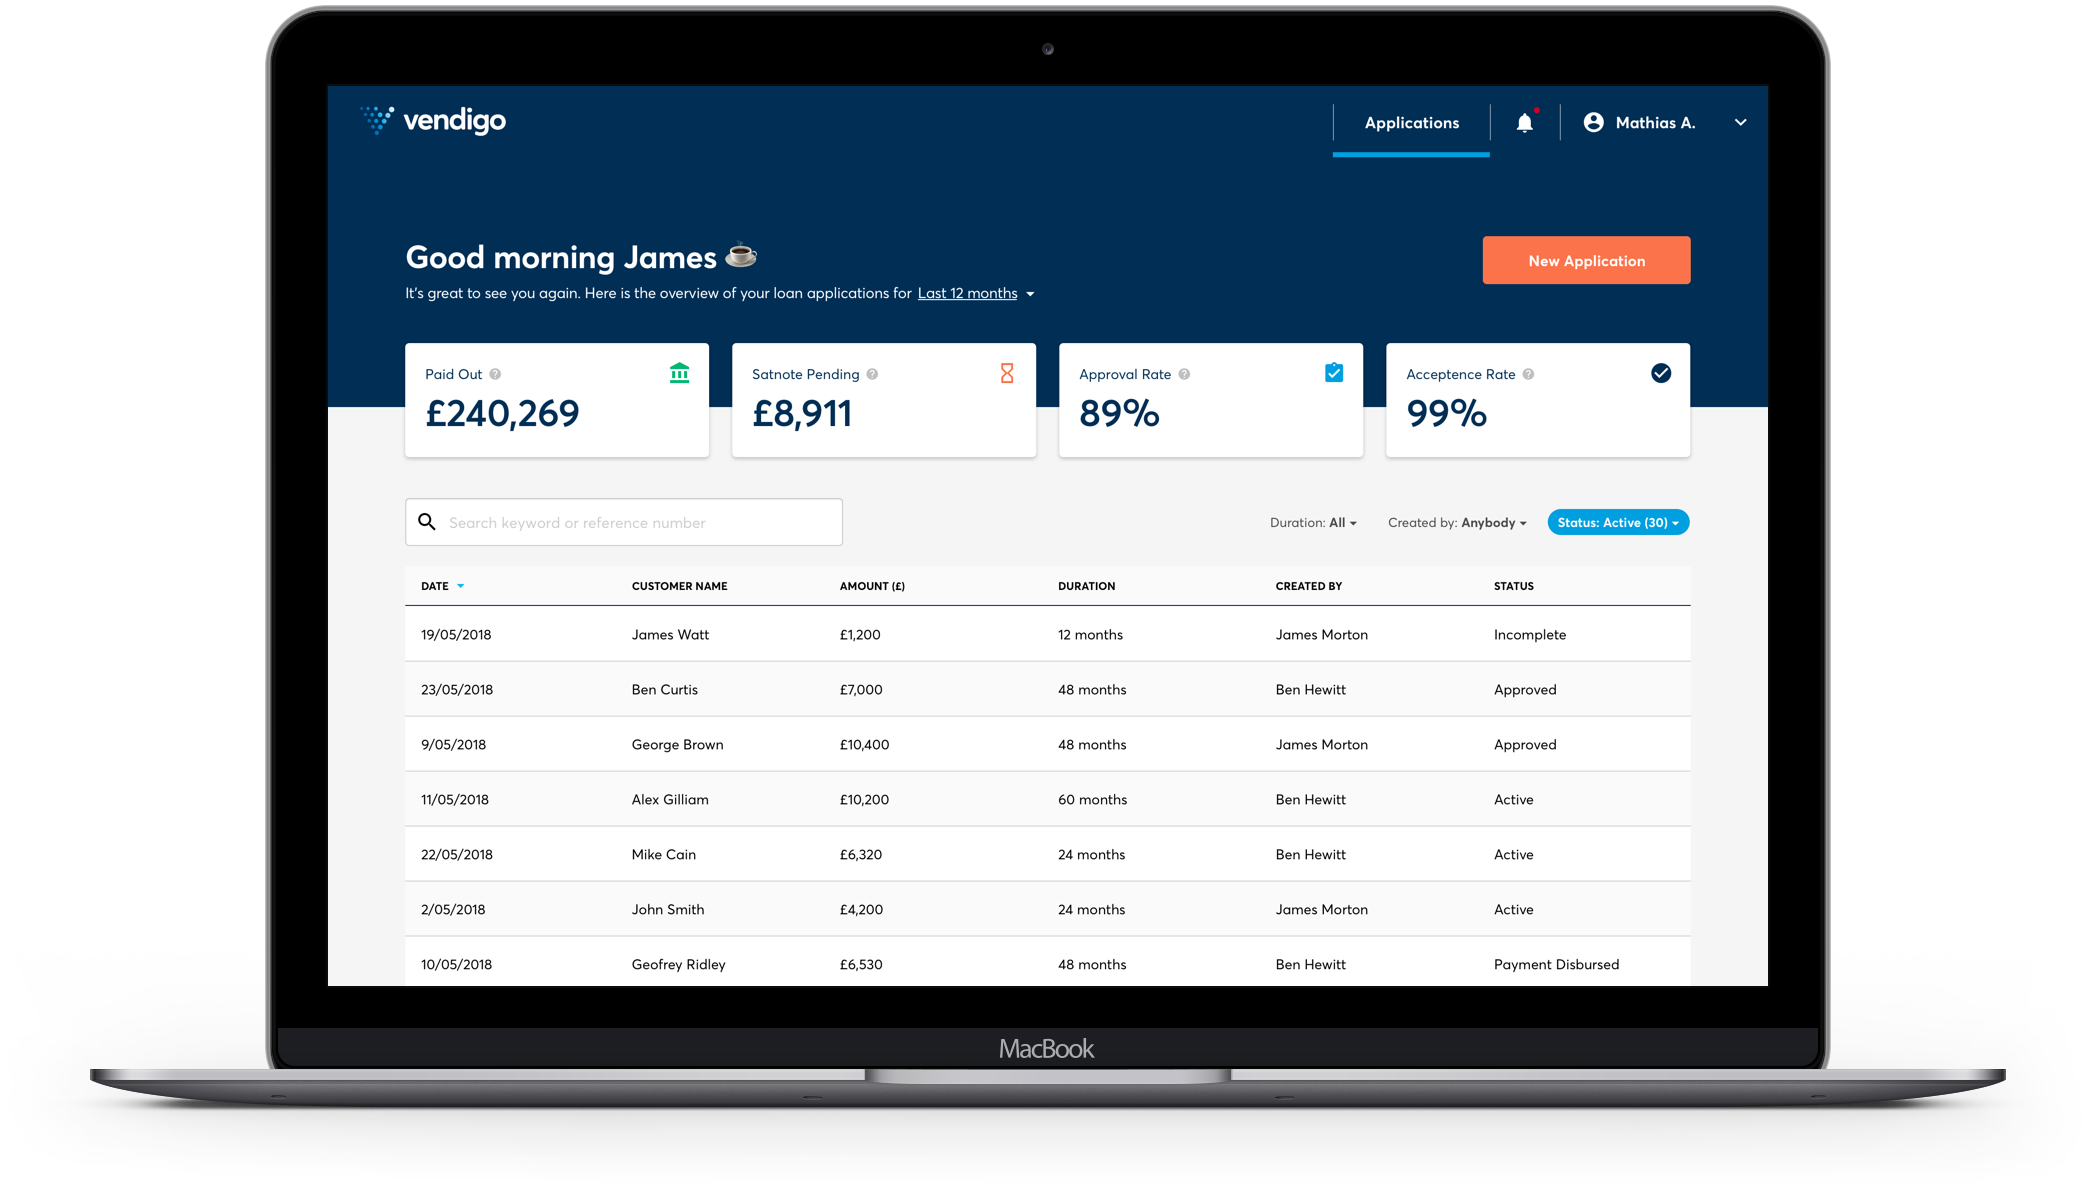
Task: Click the Incomplete status of James Watt
Action: tap(1530, 634)
